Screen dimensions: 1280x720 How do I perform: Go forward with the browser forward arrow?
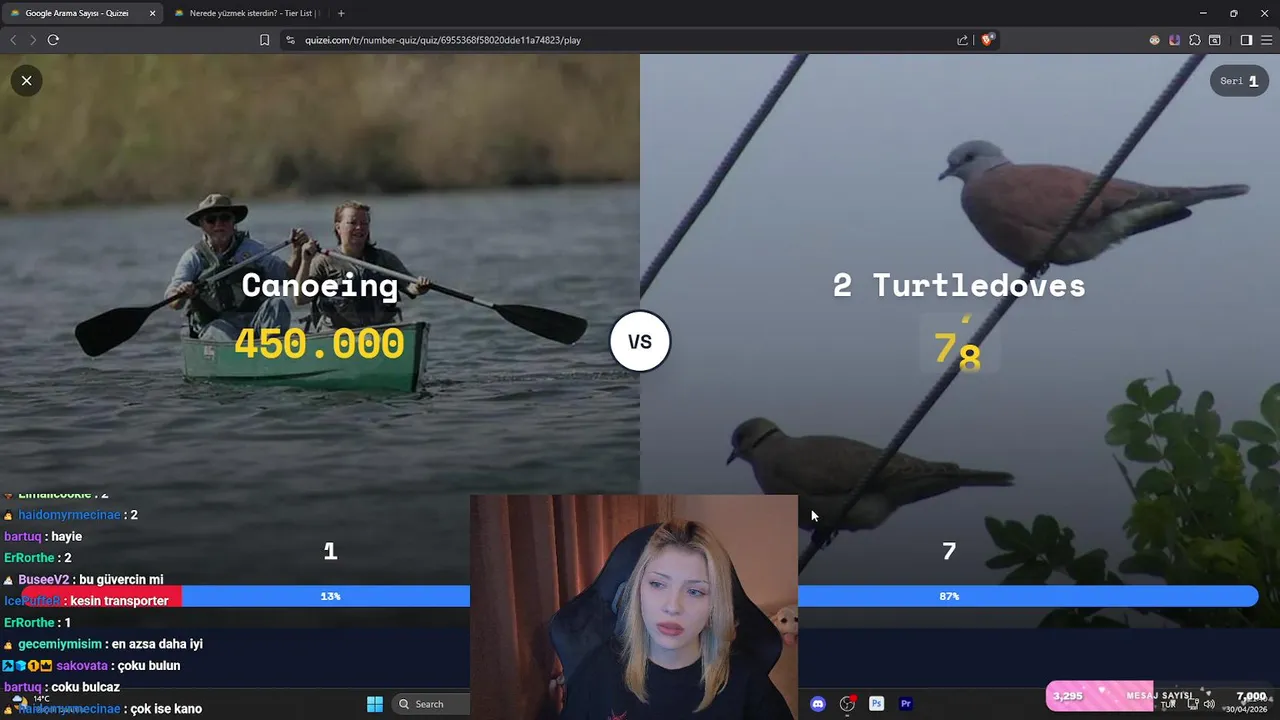click(x=33, y=40)
